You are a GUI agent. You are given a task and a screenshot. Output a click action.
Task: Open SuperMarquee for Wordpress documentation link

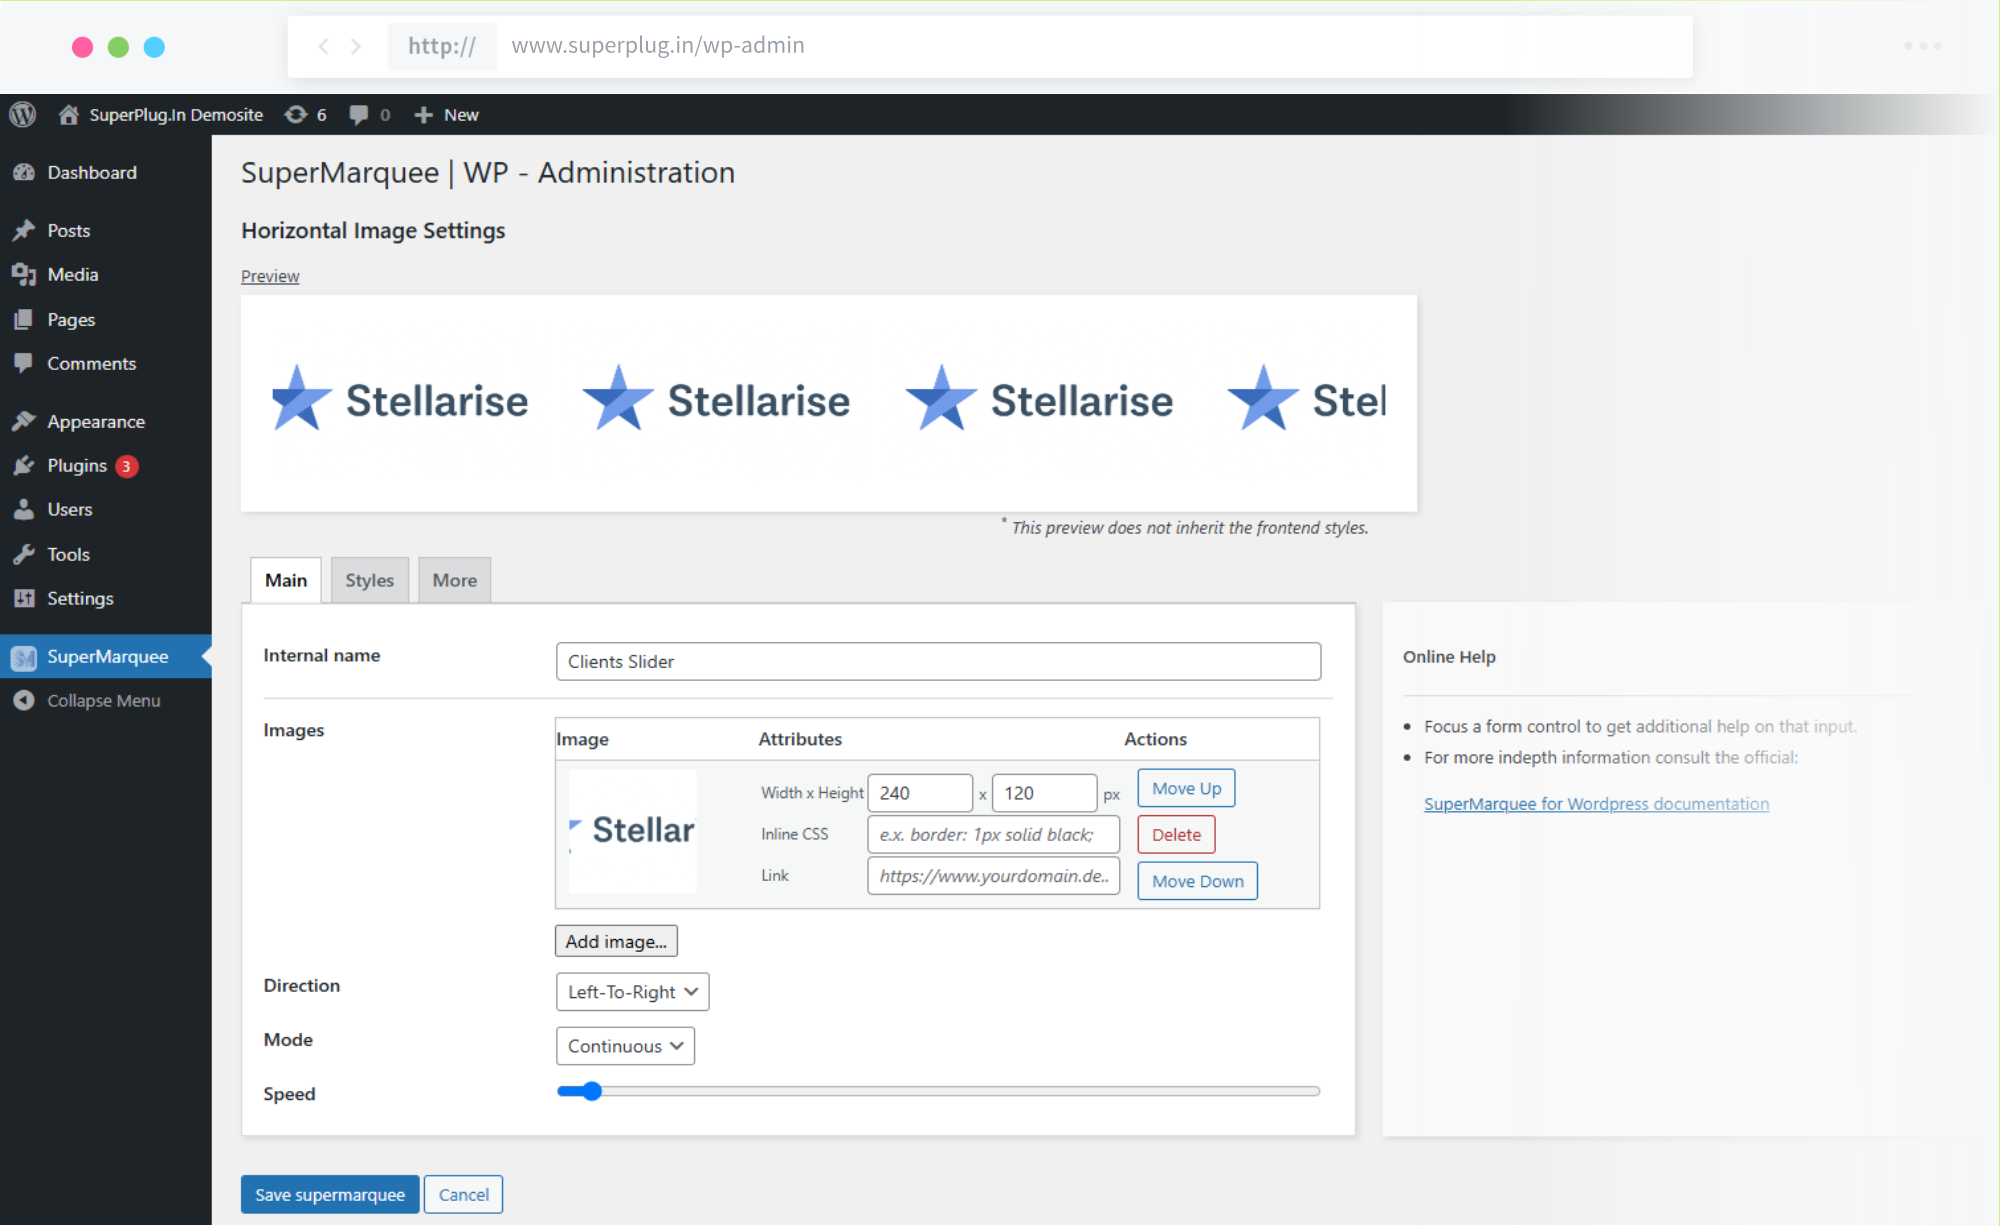1596,804
